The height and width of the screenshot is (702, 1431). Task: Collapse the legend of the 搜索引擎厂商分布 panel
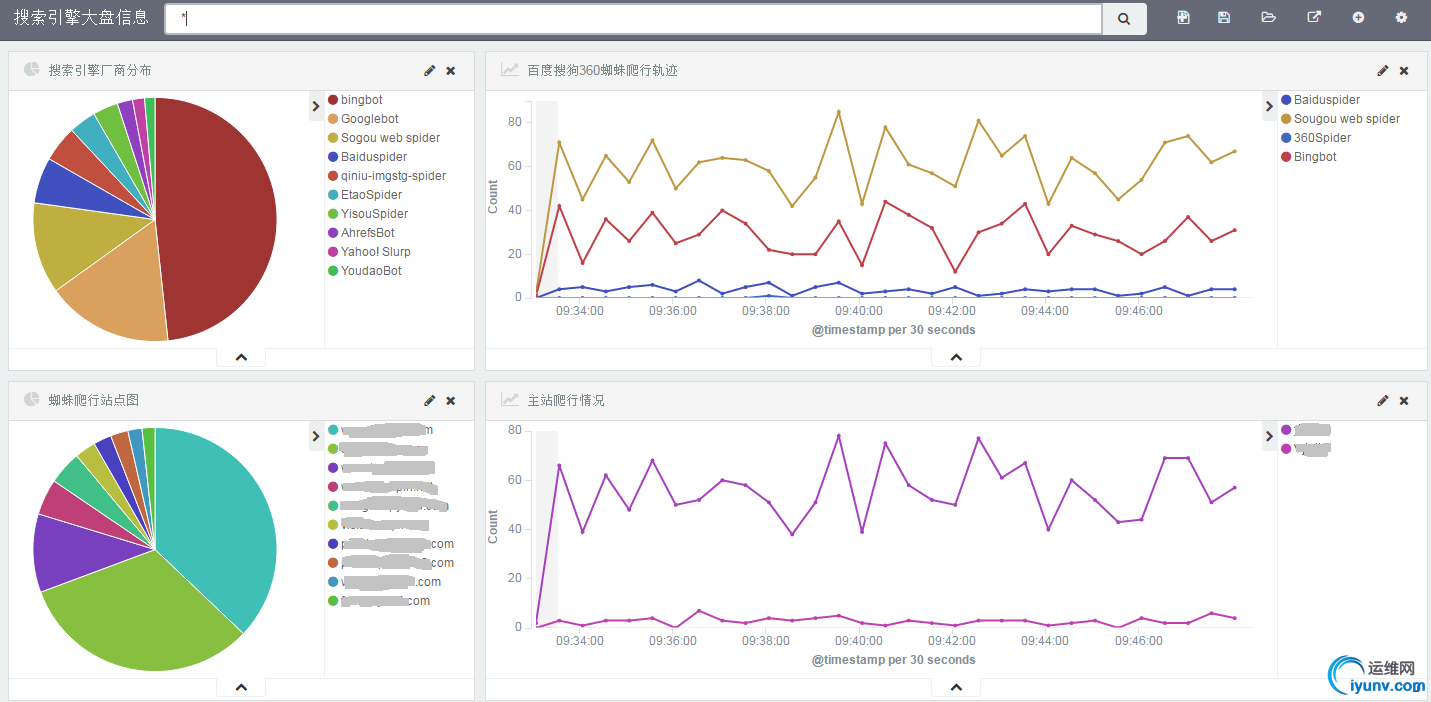coord(316,106)
